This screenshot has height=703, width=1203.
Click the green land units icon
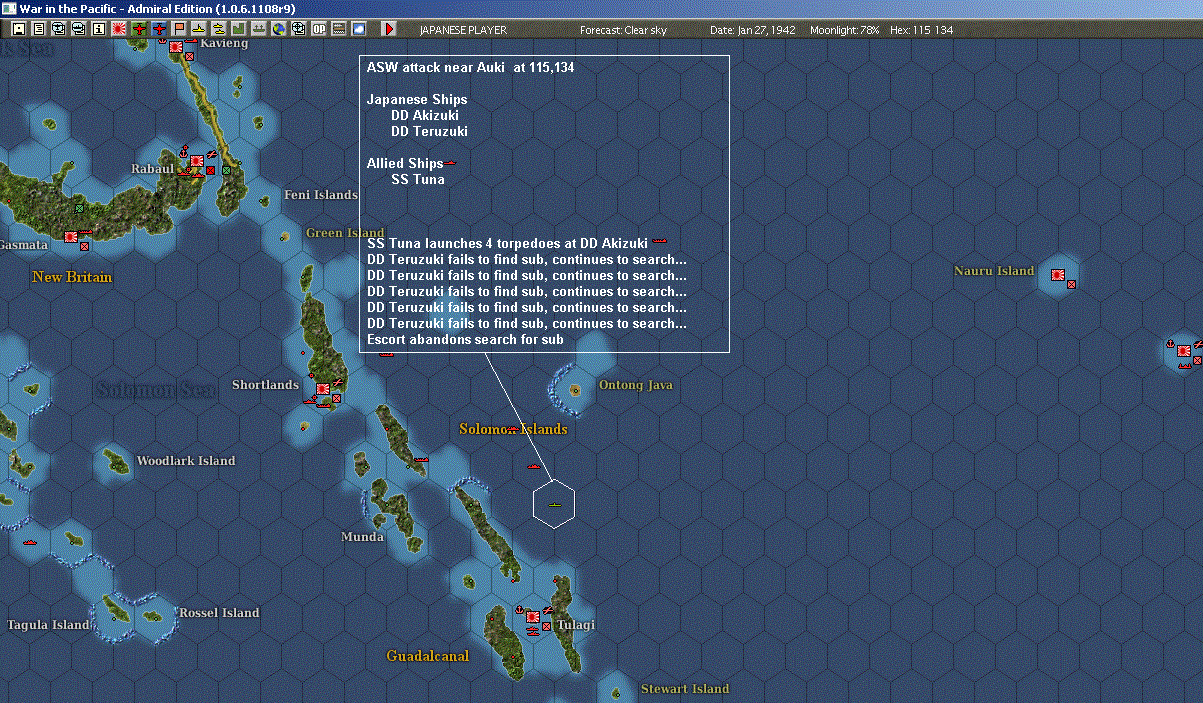tap(238, 29)
